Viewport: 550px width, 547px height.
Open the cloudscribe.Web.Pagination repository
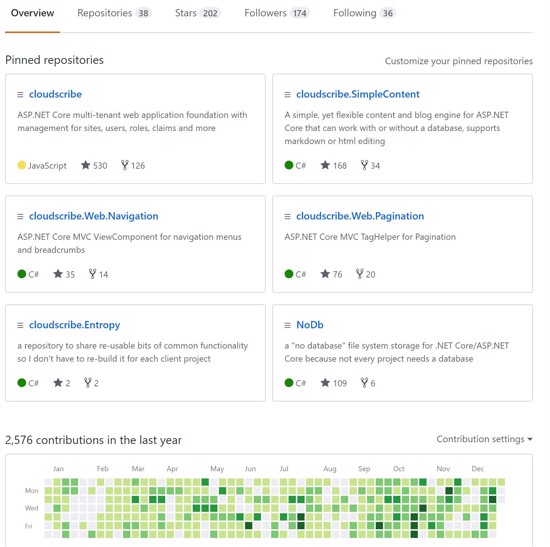[360, 216]
